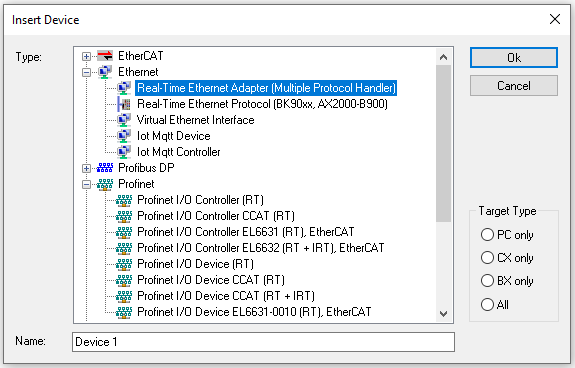This screenshot has height=368, width=575.
Task: Click the EtherCAT category icon
Action: pyautogui.click(x=105, y=56)
